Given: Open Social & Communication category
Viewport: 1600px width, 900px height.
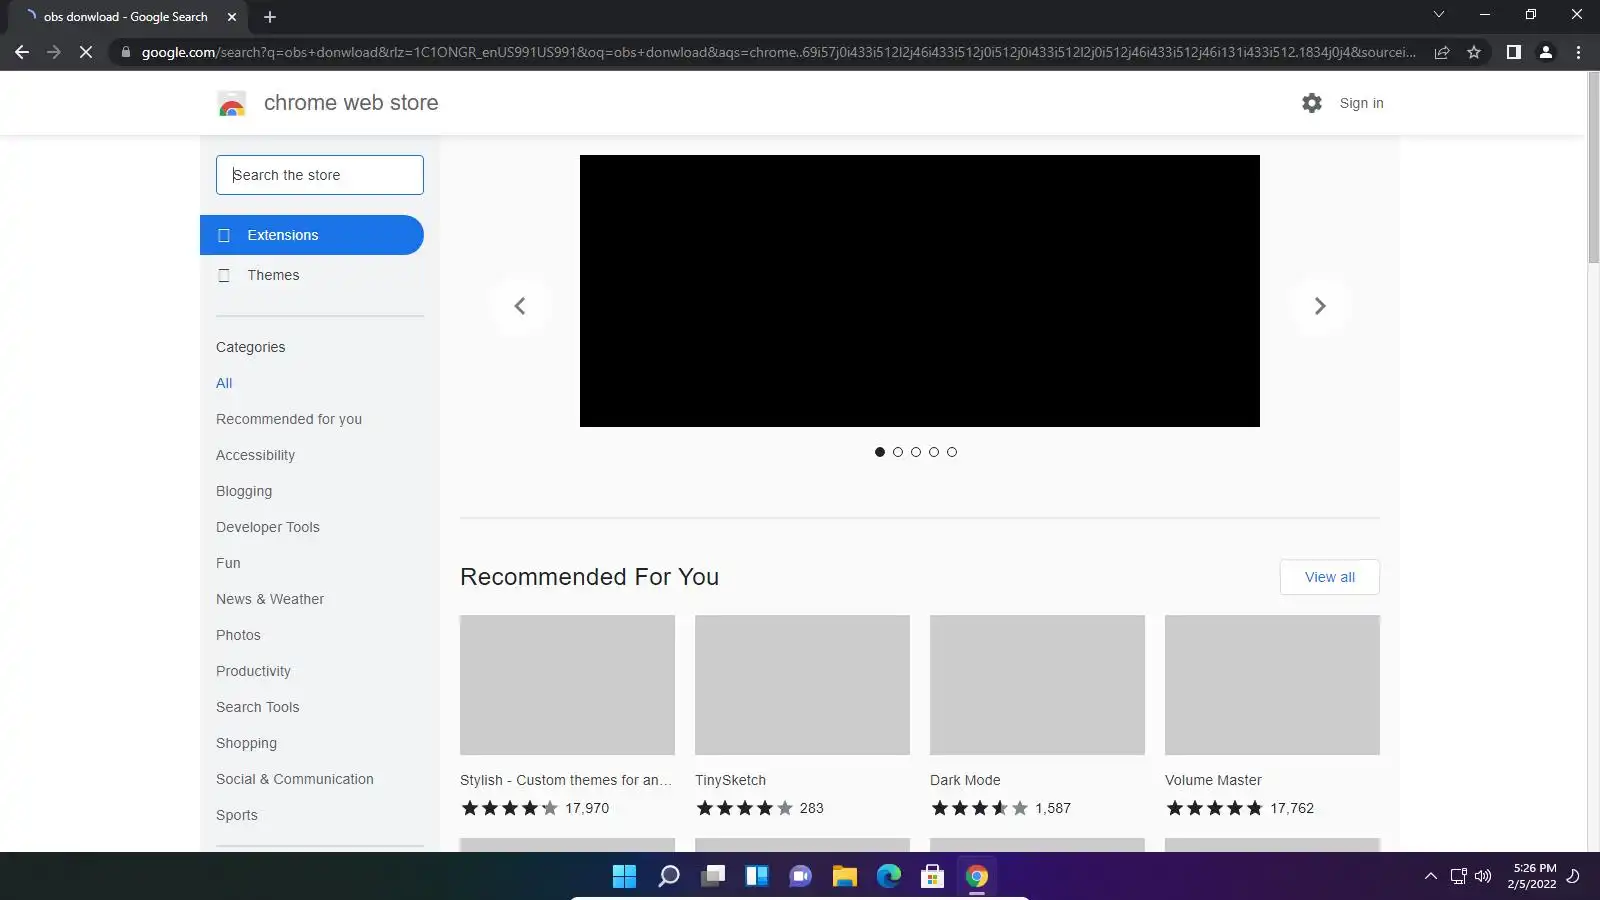Looking at the screenshot, I should click(295, 779).
